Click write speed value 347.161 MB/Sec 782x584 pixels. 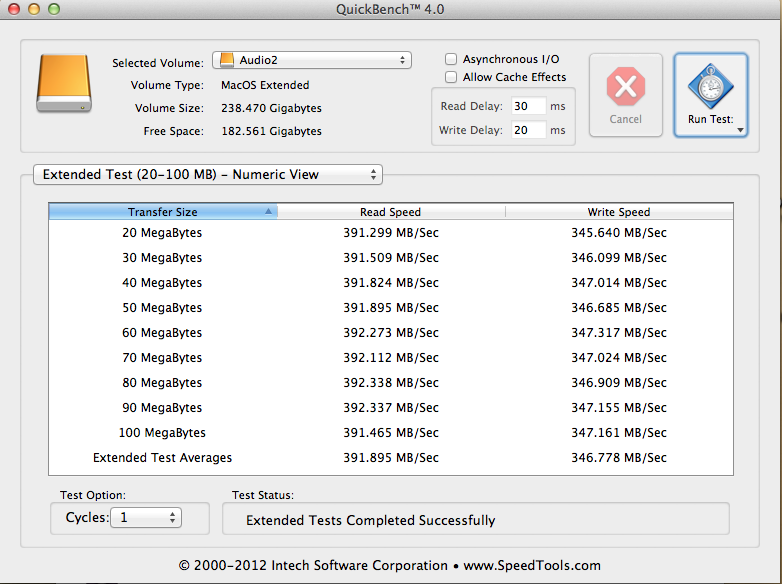pos(619,432)
